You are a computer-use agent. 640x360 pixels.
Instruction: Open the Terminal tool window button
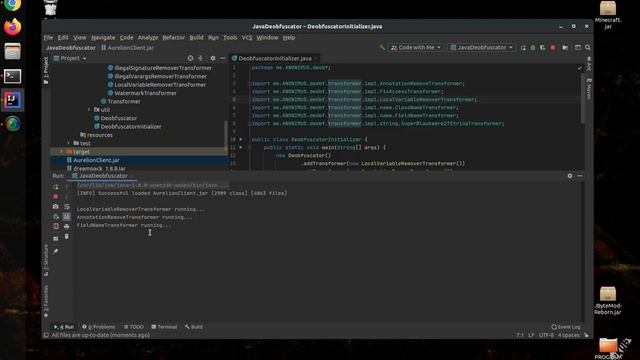coord(164,327)
